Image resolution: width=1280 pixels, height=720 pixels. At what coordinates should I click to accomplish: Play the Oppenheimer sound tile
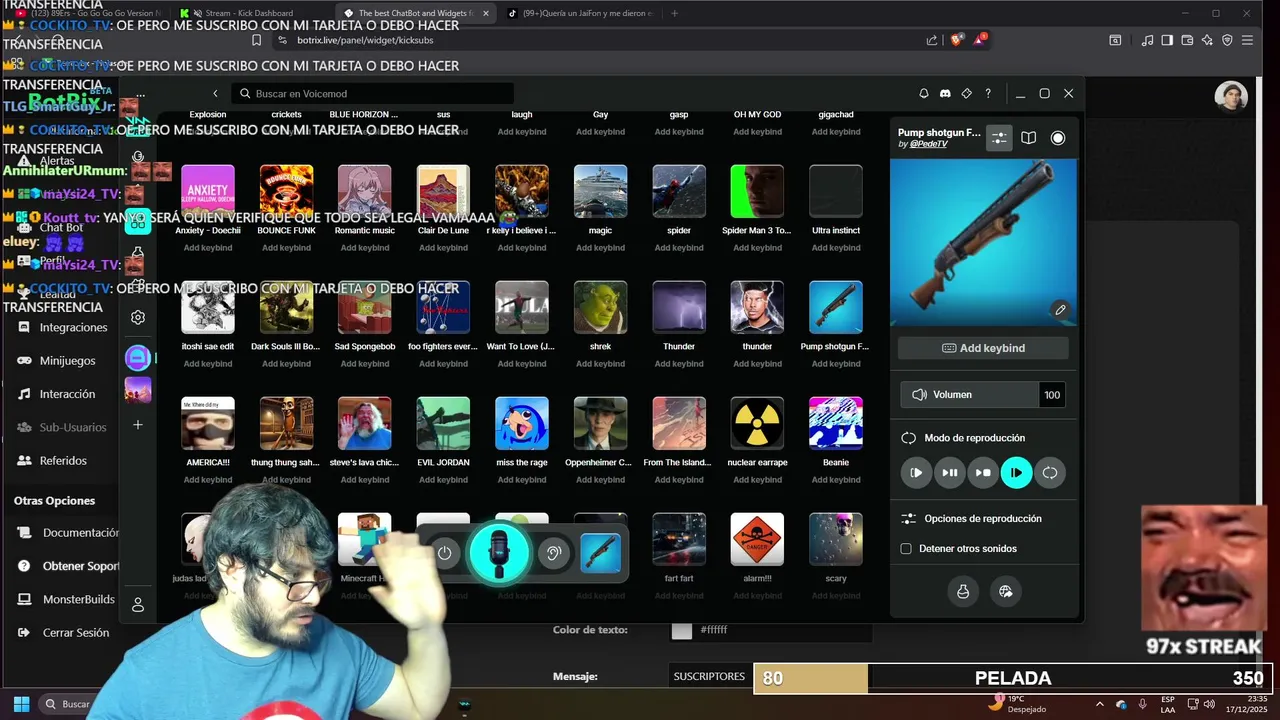tap(600, 423)
